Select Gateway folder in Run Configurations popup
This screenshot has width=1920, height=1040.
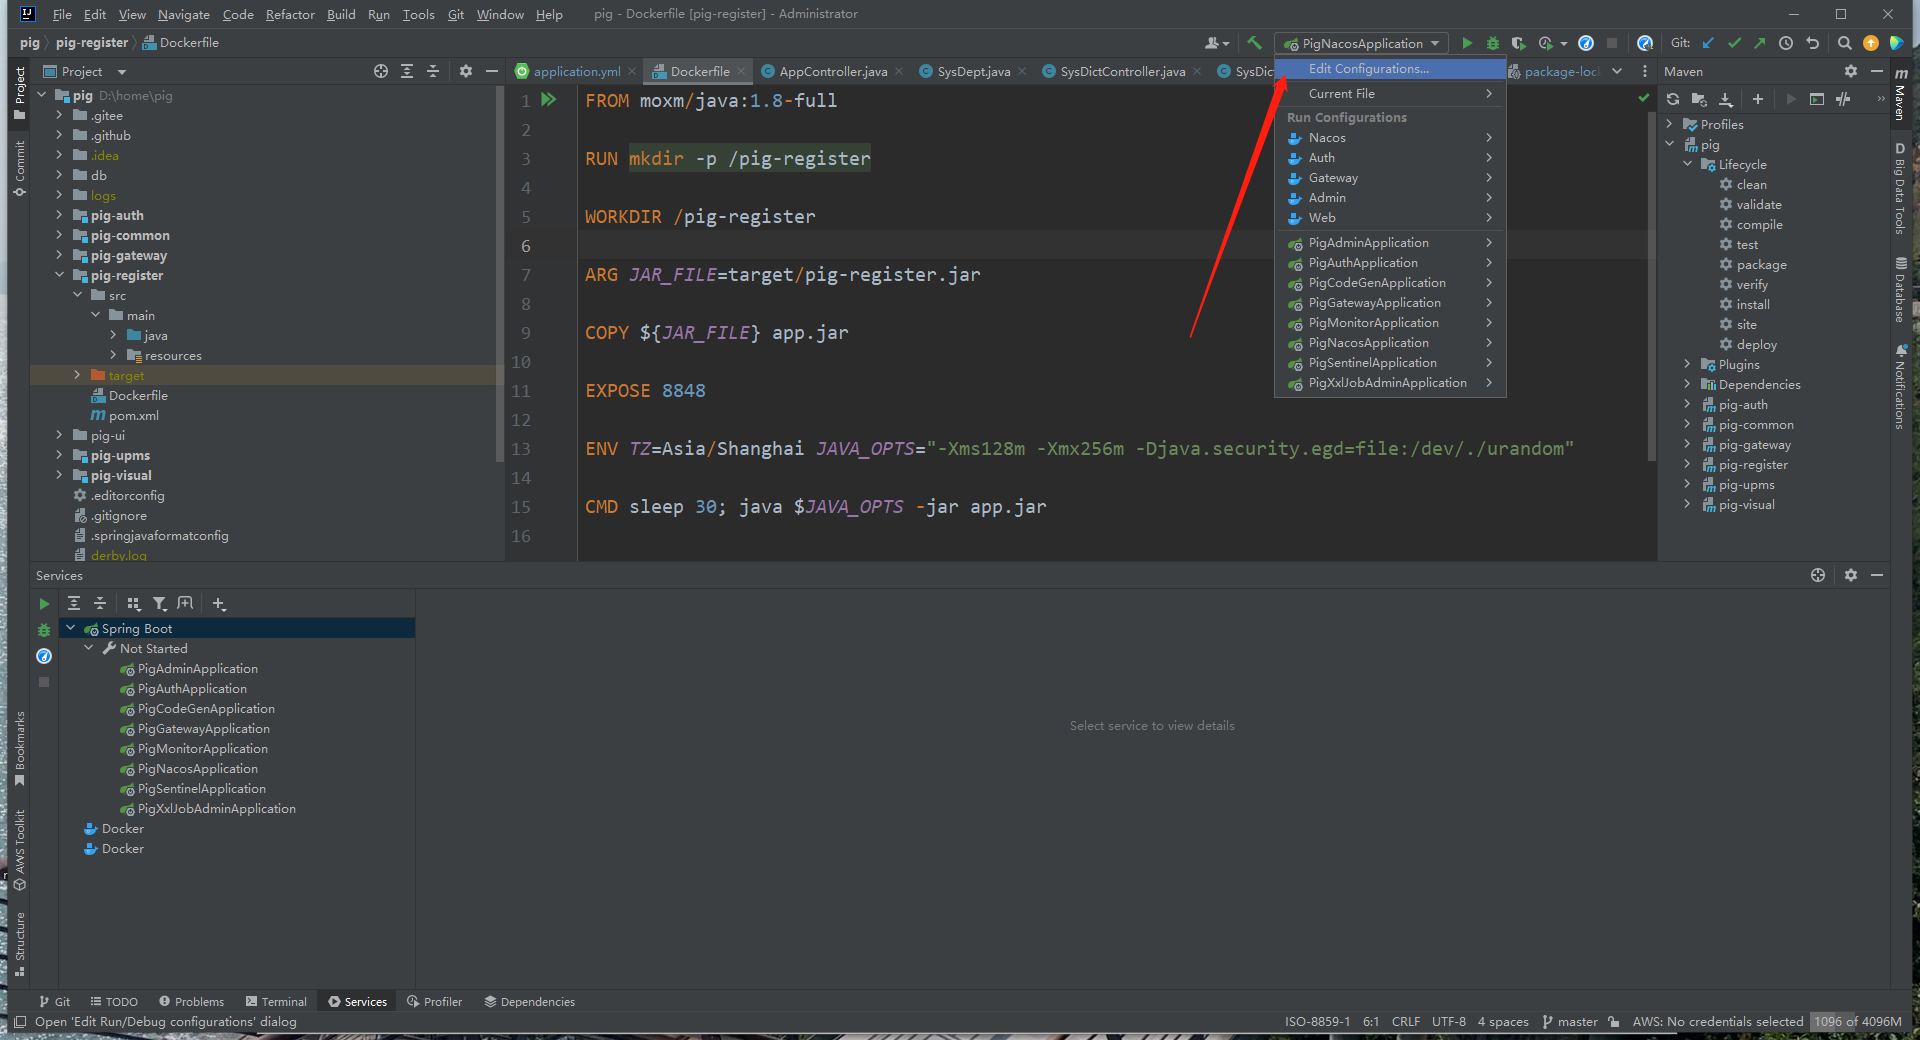click(x=1390, y=178)
